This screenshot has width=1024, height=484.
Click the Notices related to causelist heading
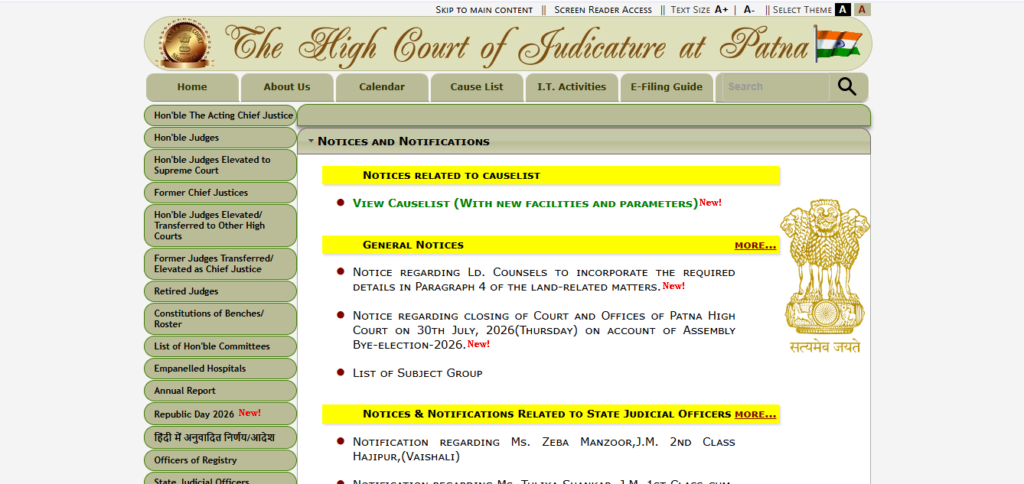click(451, 175)
